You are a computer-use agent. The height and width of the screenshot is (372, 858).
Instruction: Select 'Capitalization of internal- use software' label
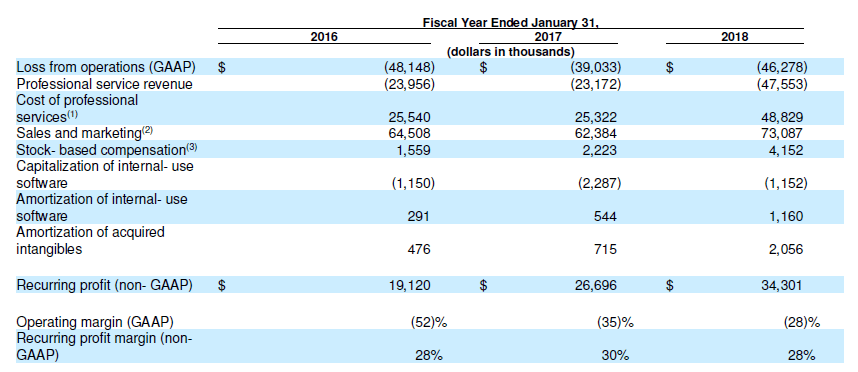pos(105,175)
